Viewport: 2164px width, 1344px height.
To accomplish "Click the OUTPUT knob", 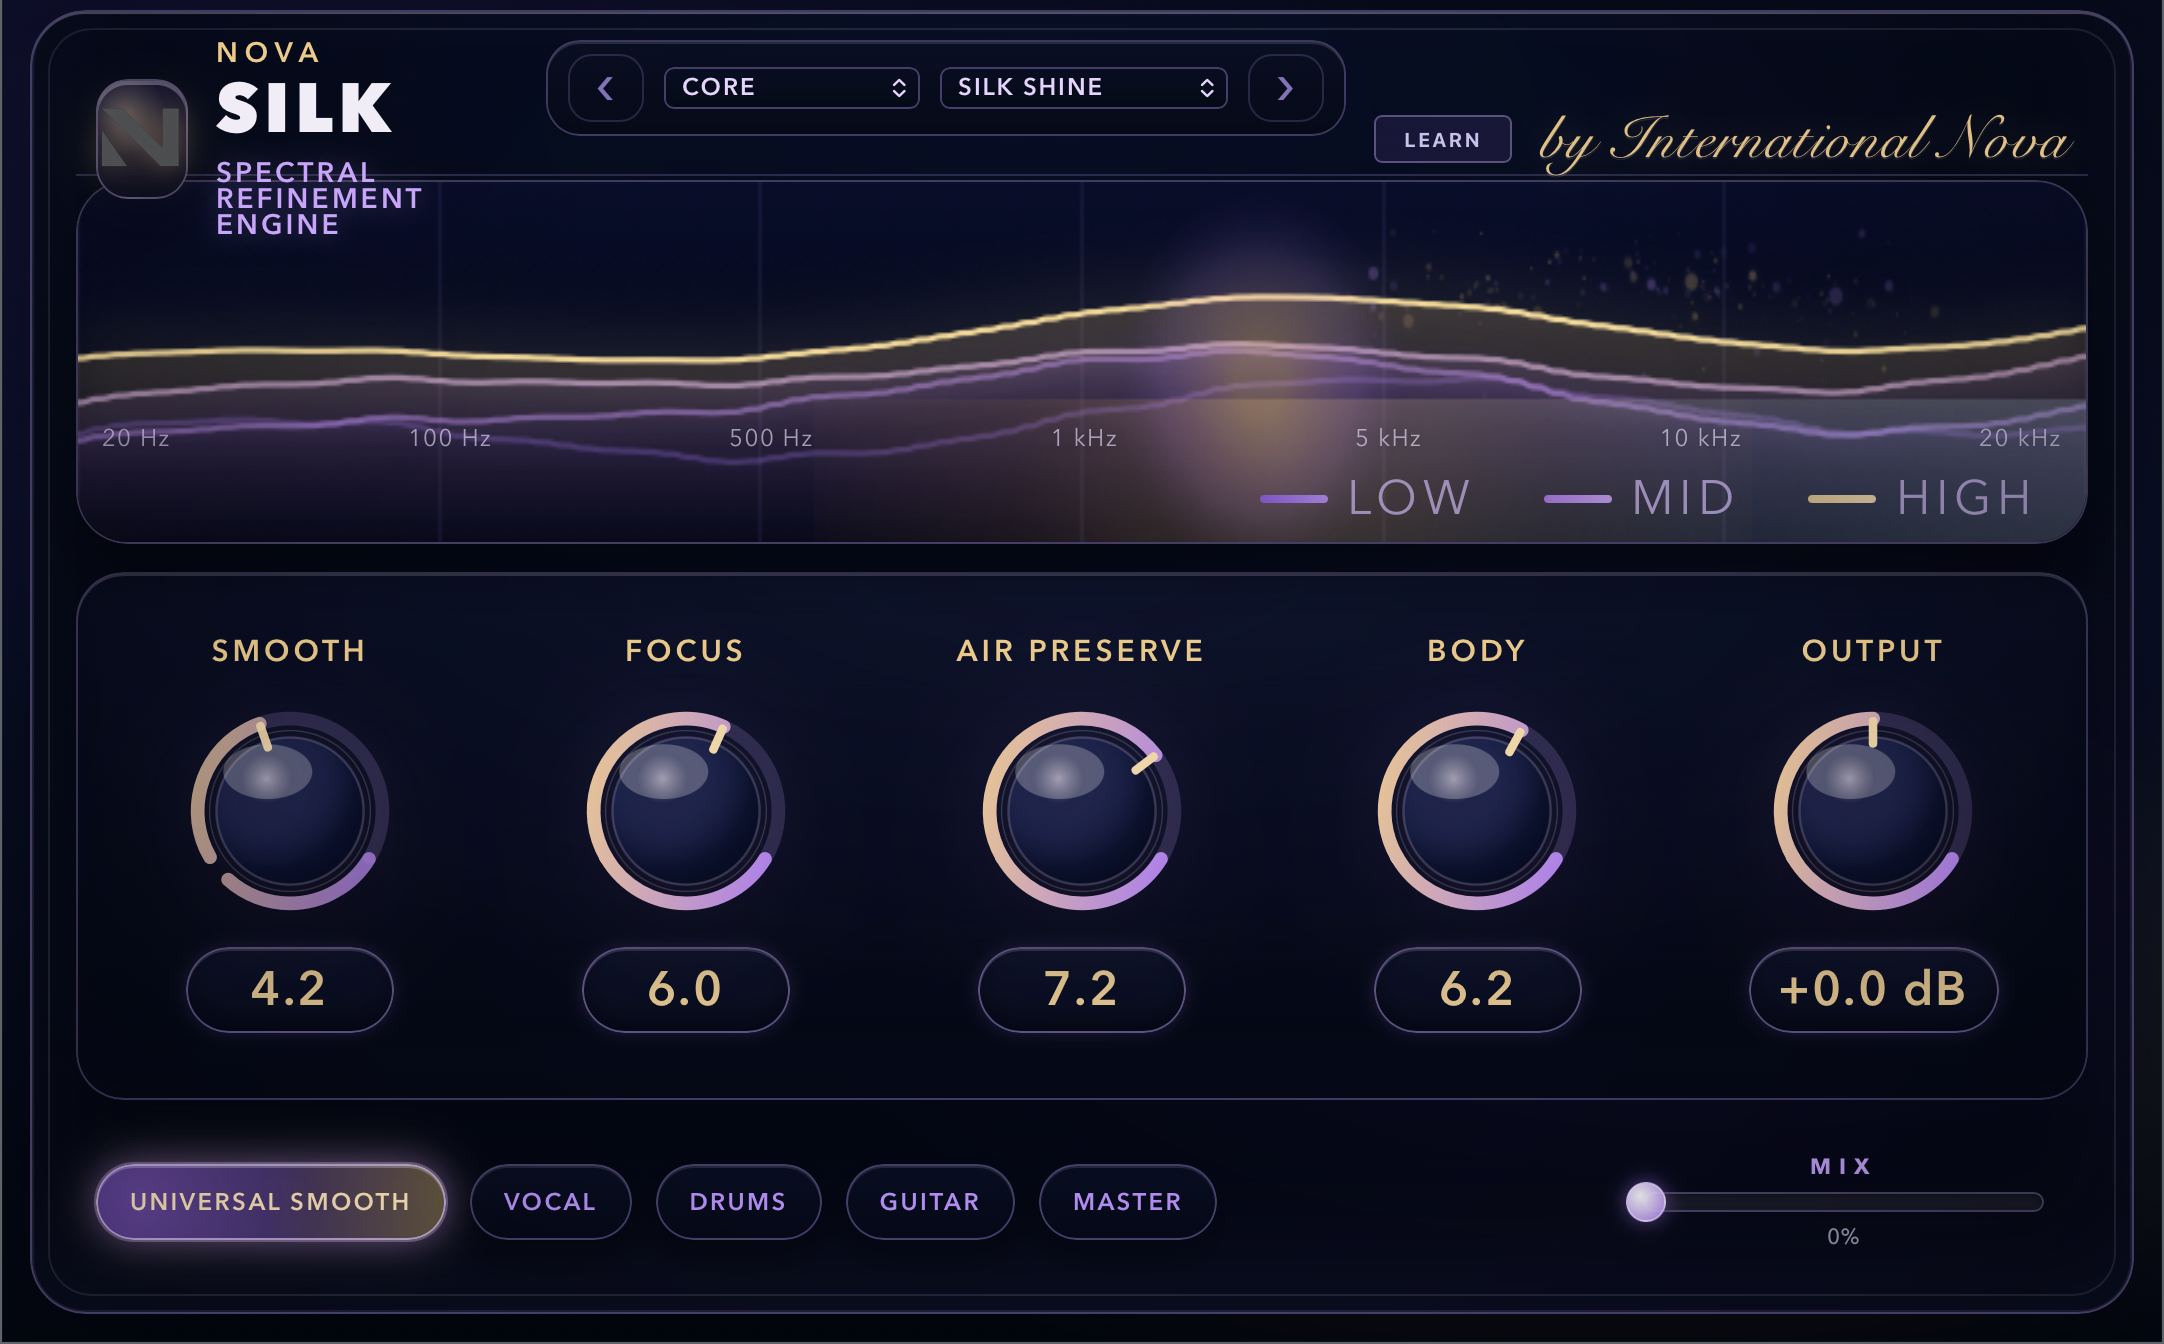I will [1873, 811].
